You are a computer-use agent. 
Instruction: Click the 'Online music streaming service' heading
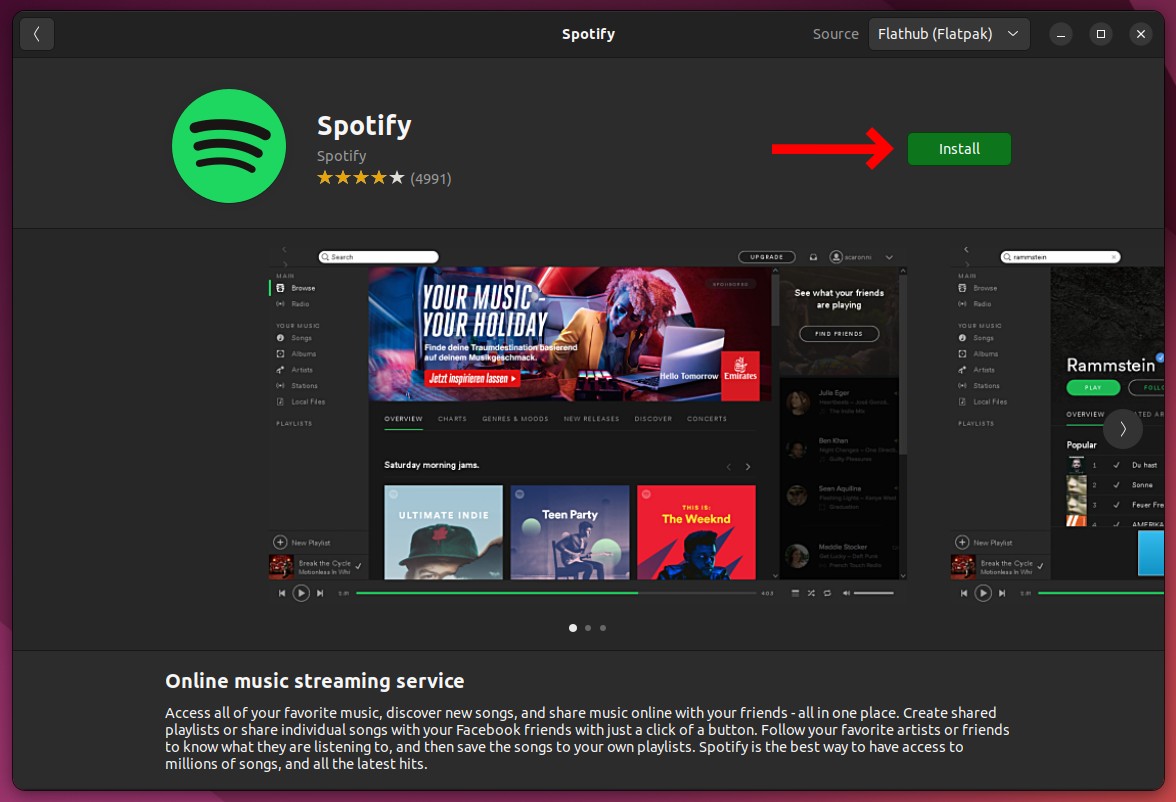[315, 680]
